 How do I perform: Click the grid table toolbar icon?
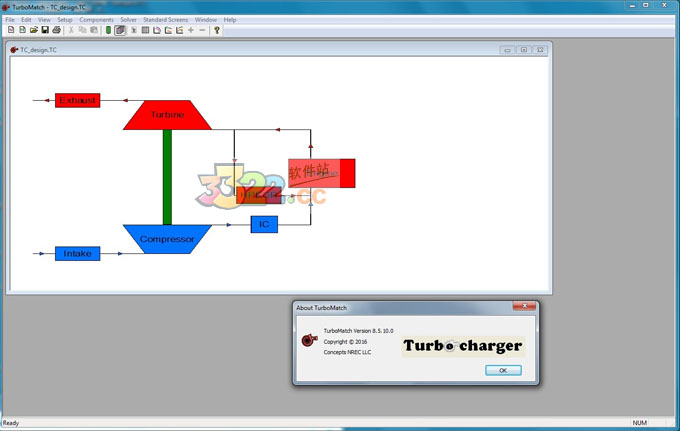tap(145, 30)
